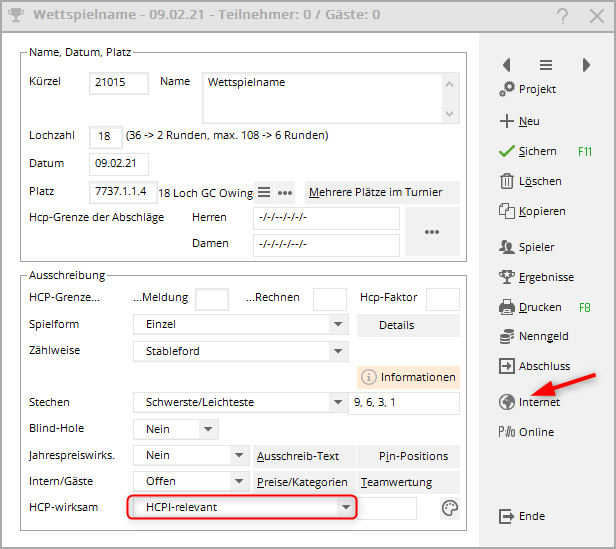Open the Zählweise Stableford dropdown

(x=338, y=351)
